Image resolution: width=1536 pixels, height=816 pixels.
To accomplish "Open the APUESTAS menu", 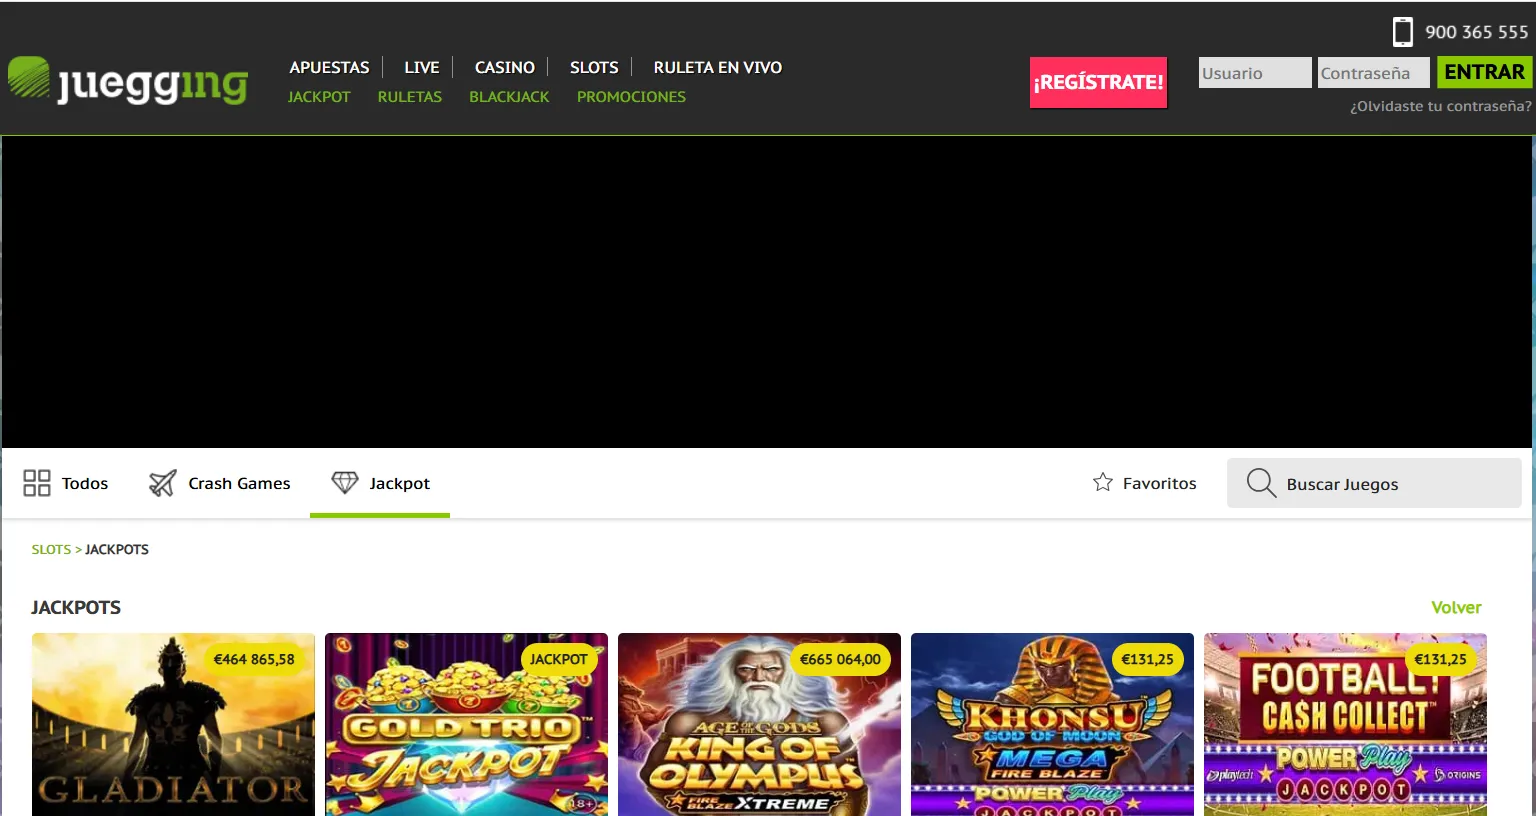I will coord(329,67).
